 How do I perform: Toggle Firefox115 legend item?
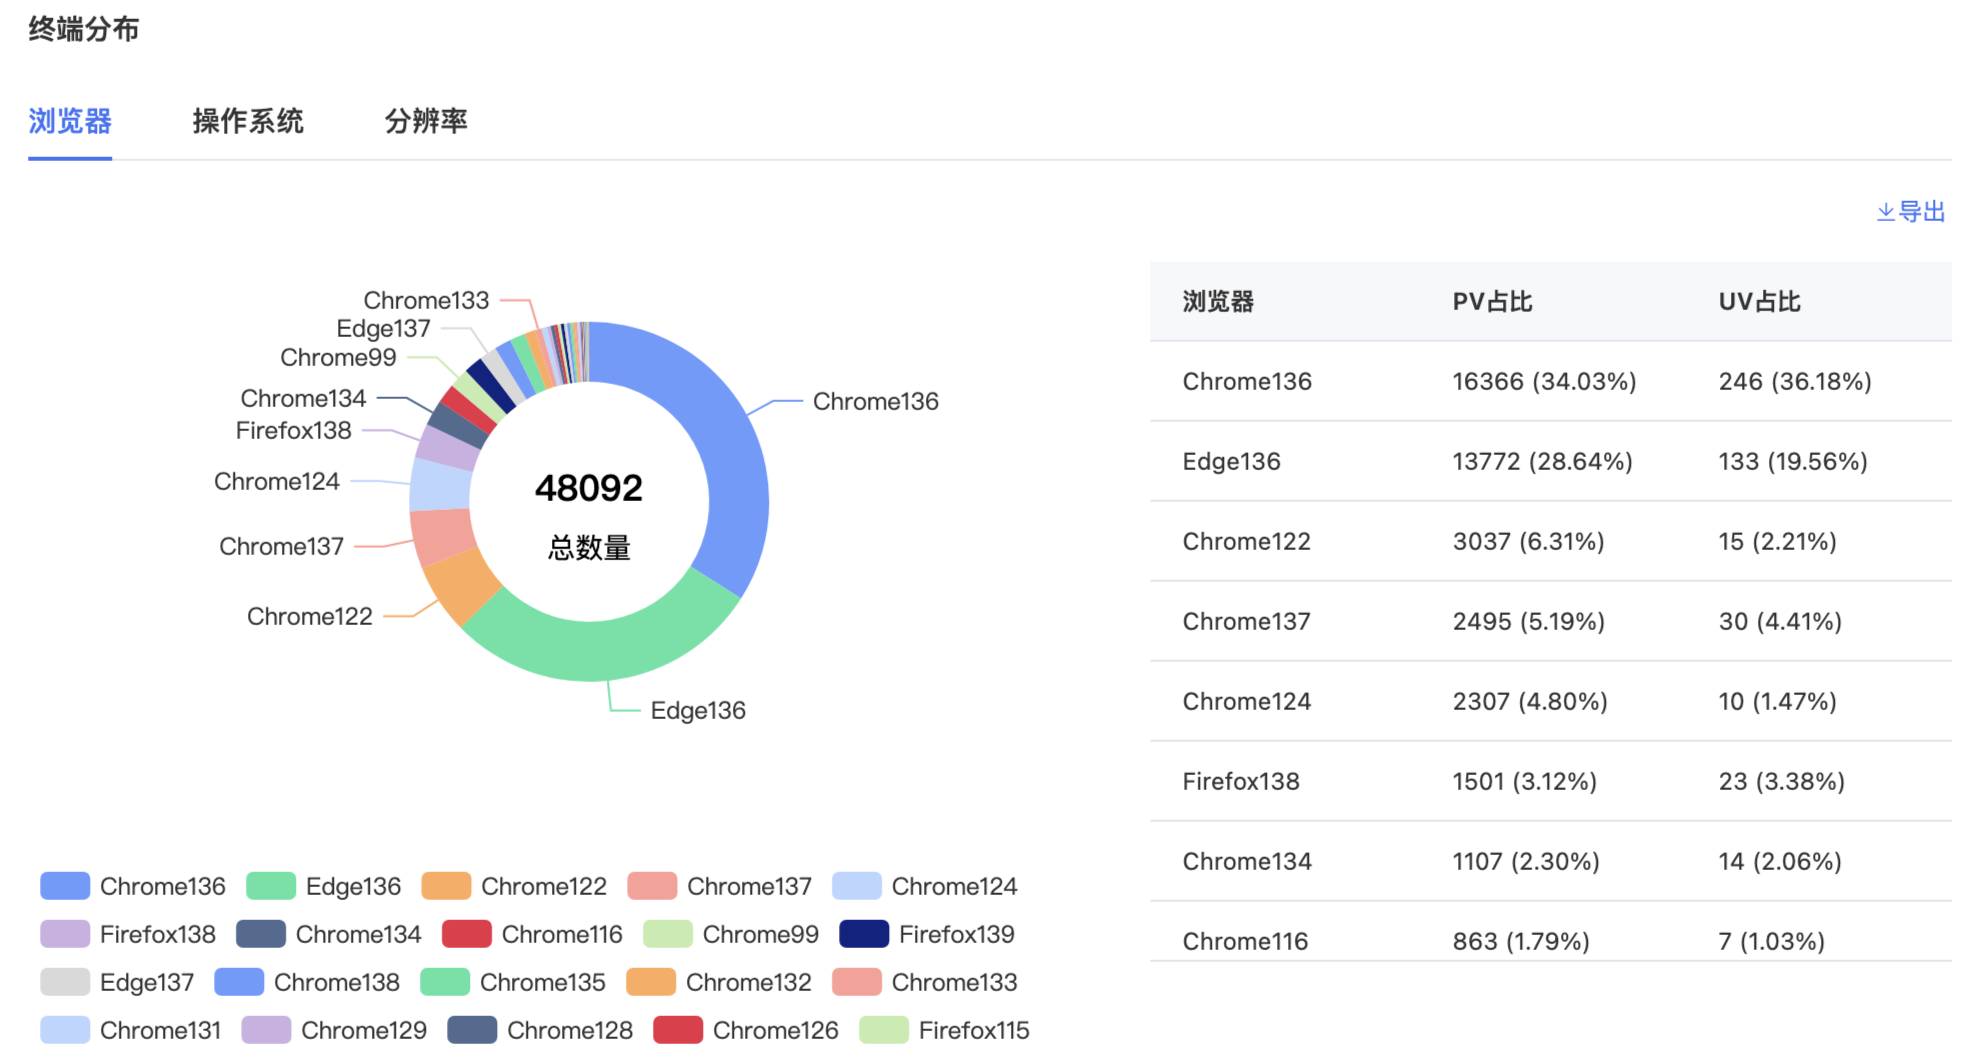[x=944, y=1030]
